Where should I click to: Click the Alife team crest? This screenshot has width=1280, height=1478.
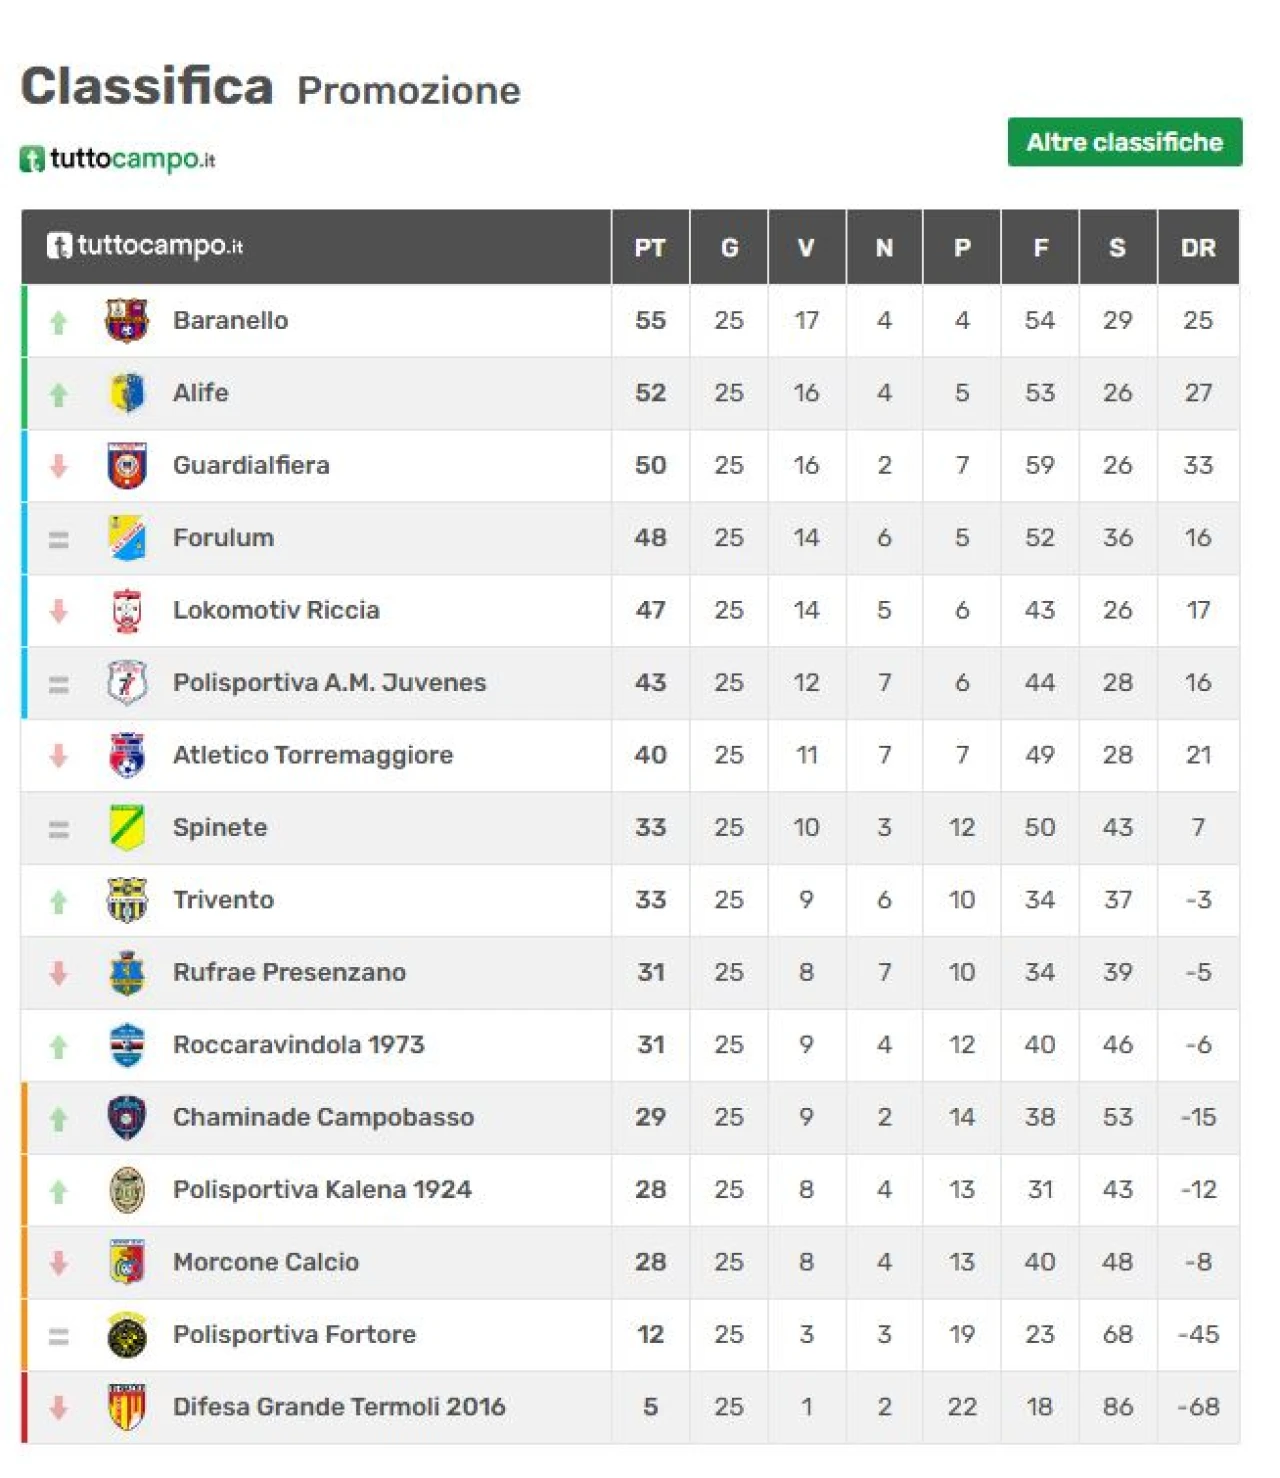pyautogui.click(x=127, y=393)
